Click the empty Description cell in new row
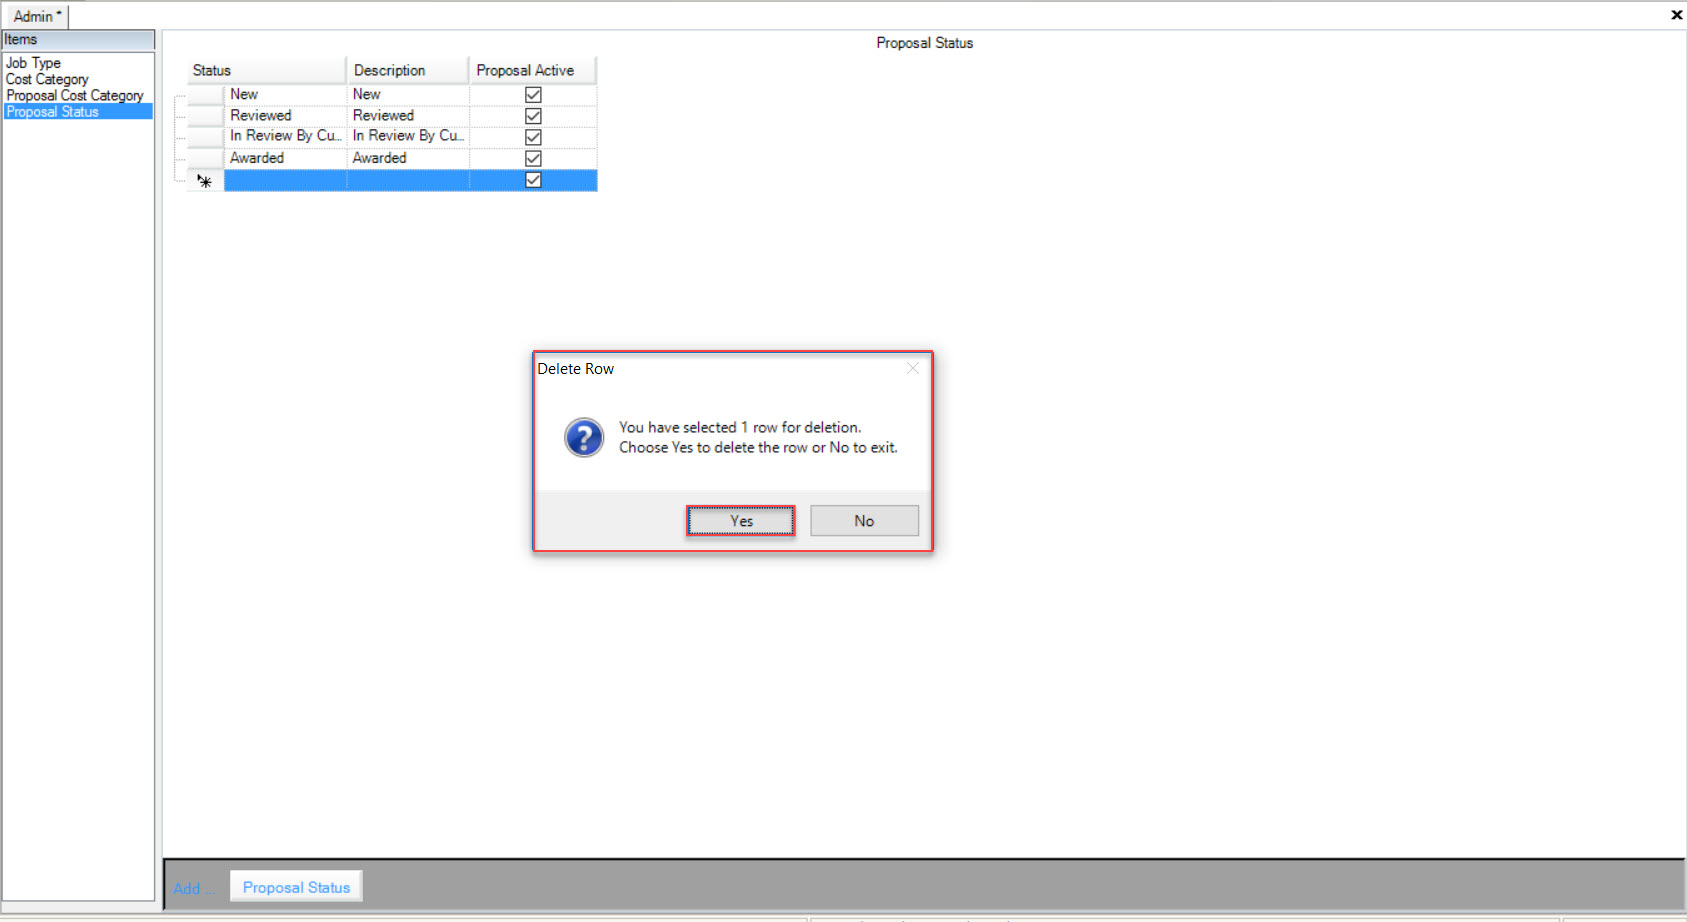The width and height of the screenshot is (1687, 922). 408,181
